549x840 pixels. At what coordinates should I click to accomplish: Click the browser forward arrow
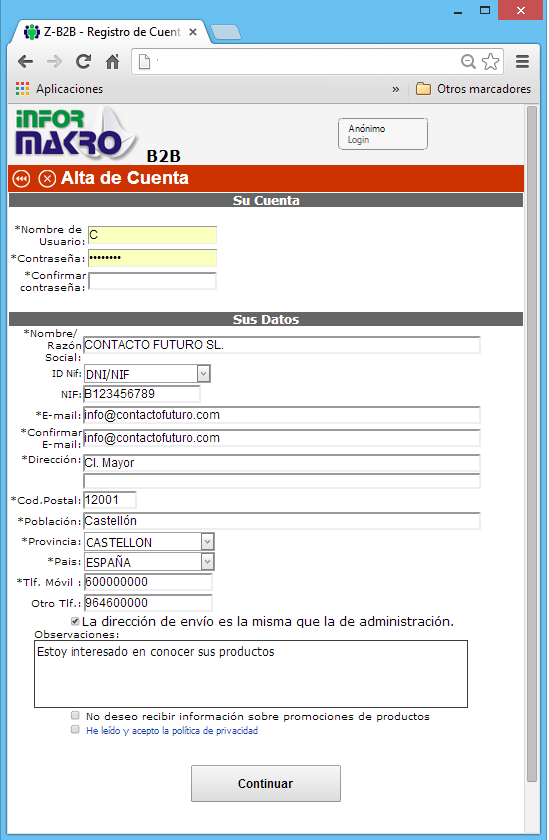click(x=54, y=62)
